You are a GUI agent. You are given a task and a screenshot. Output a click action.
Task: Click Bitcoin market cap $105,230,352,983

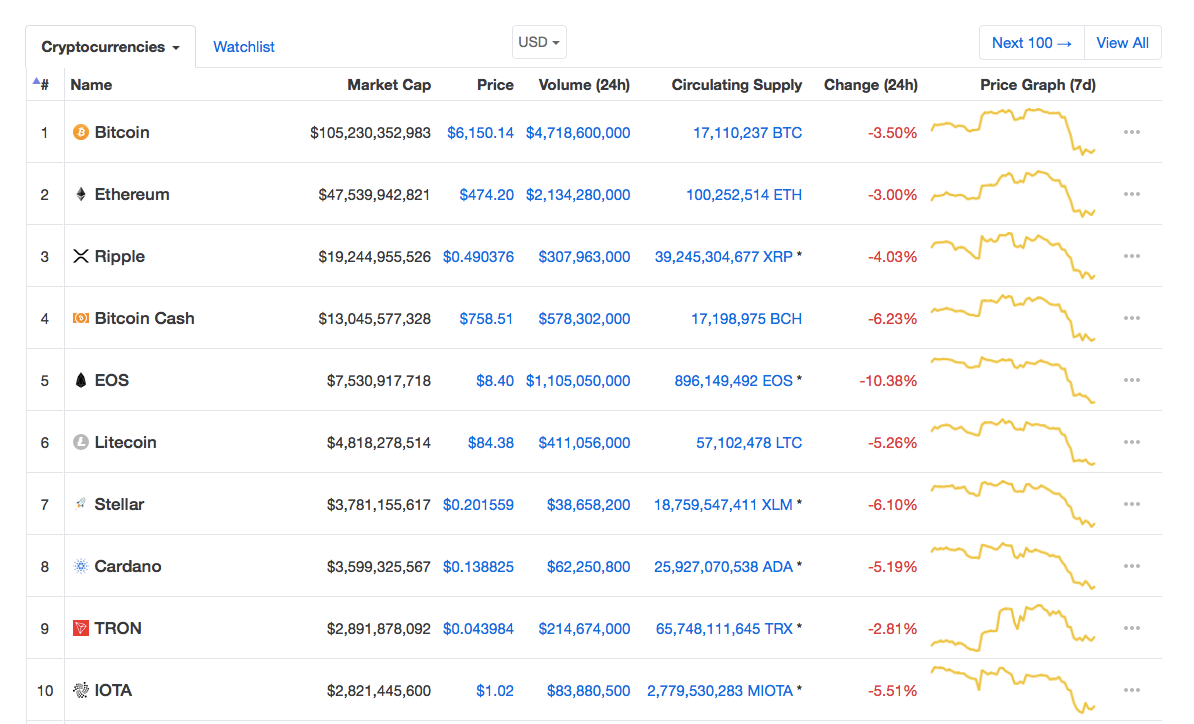370,132
